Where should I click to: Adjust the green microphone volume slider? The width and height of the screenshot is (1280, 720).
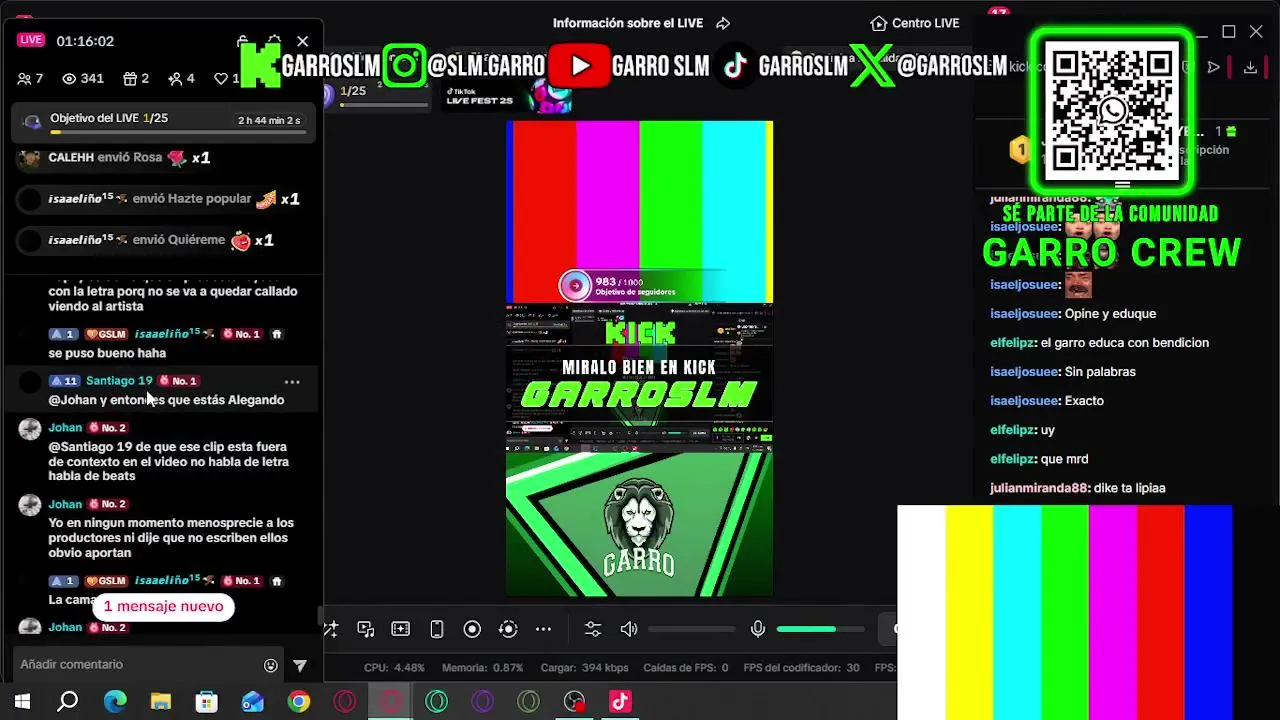[820, 629]
